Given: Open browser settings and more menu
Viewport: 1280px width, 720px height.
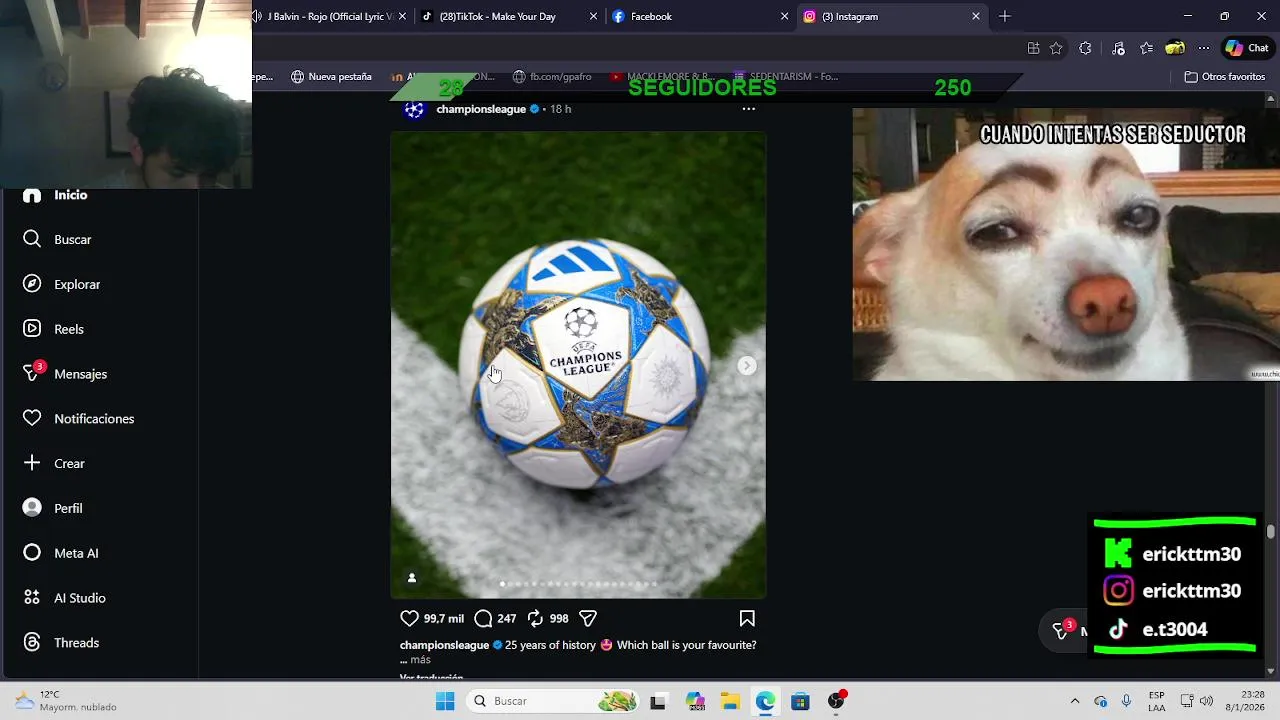Looking at the screenshot, I should coord(1204,48).
